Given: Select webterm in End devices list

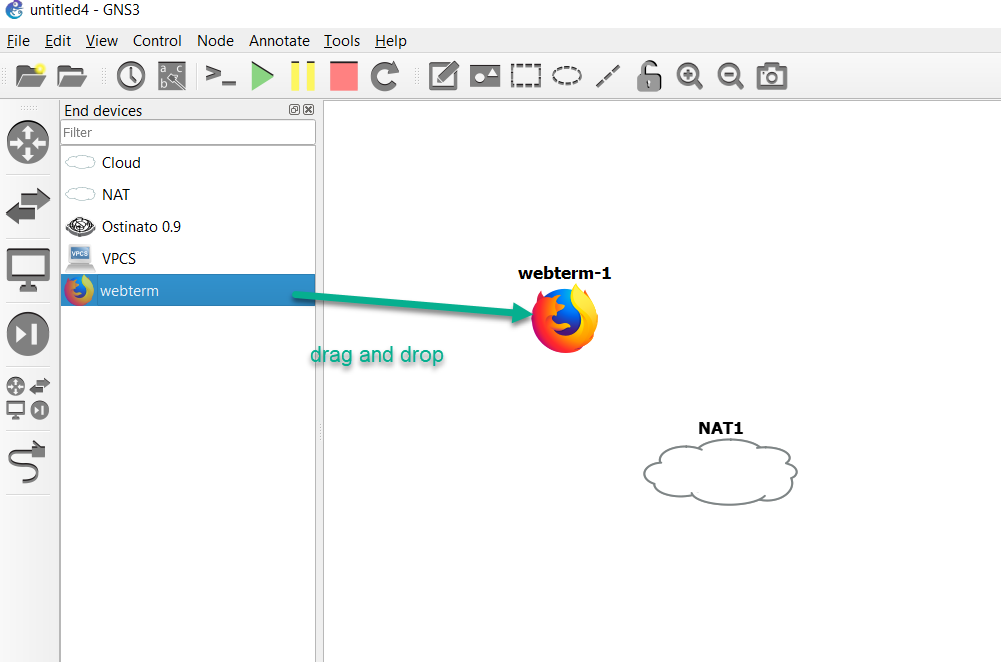Looking at the screenshot, I should pyautogui.click(x=188, y=290).
